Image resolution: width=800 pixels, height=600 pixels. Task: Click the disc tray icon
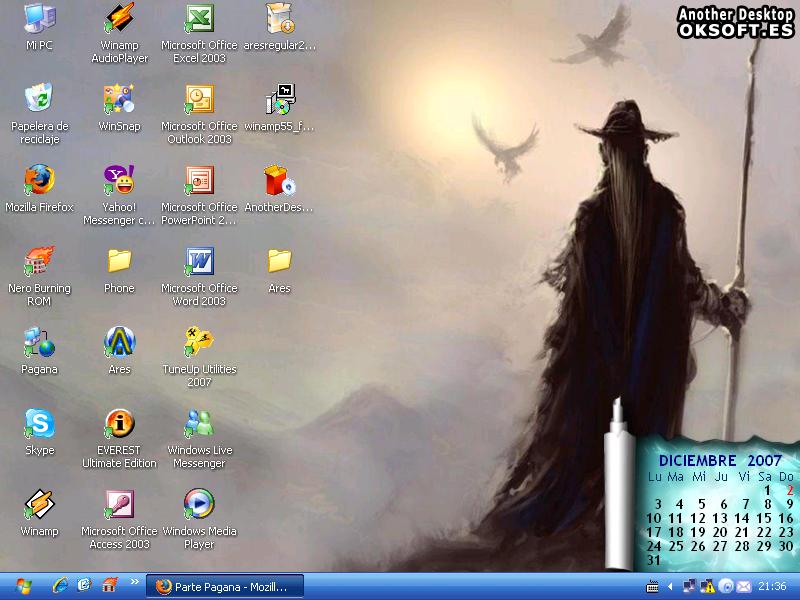click(x=726, y=586)
